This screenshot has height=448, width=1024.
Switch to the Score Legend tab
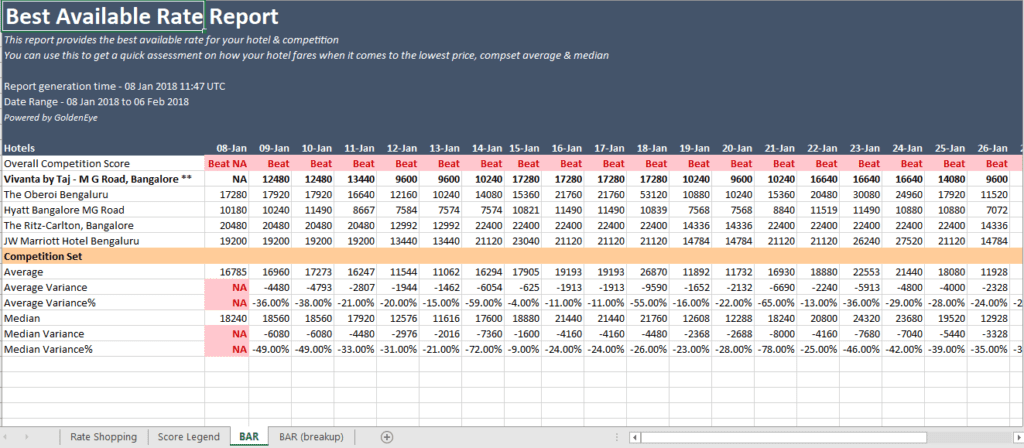189,437
